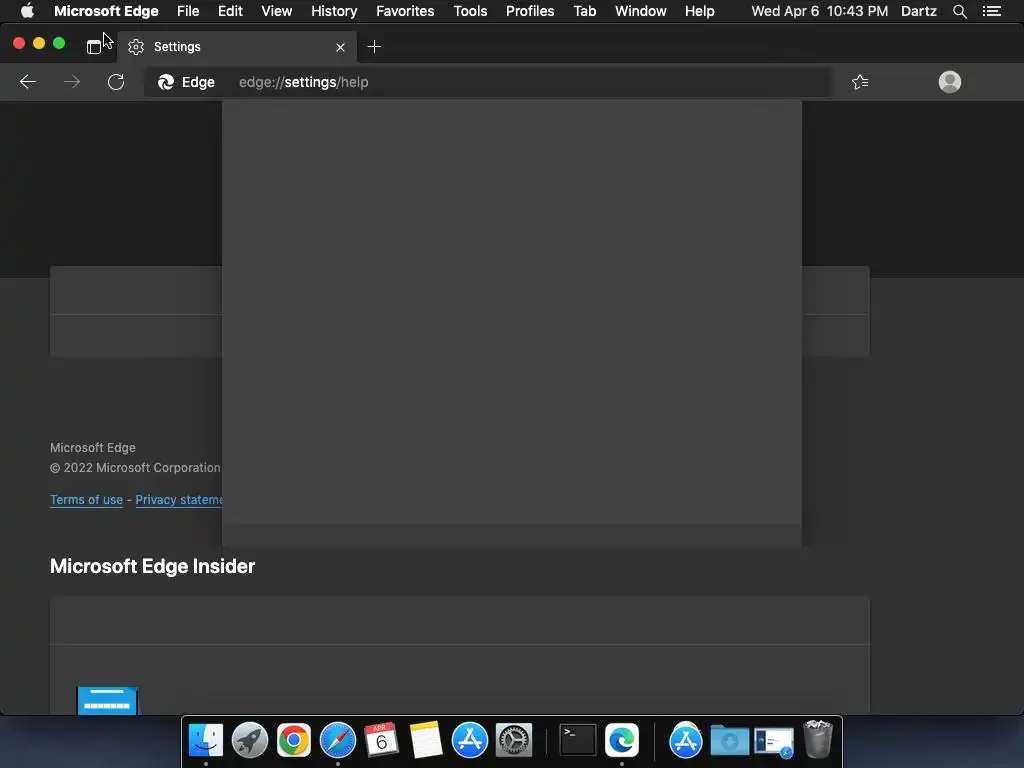Open the Trash from the Dock
This screenshot has height=768, width=1024.
818,739
